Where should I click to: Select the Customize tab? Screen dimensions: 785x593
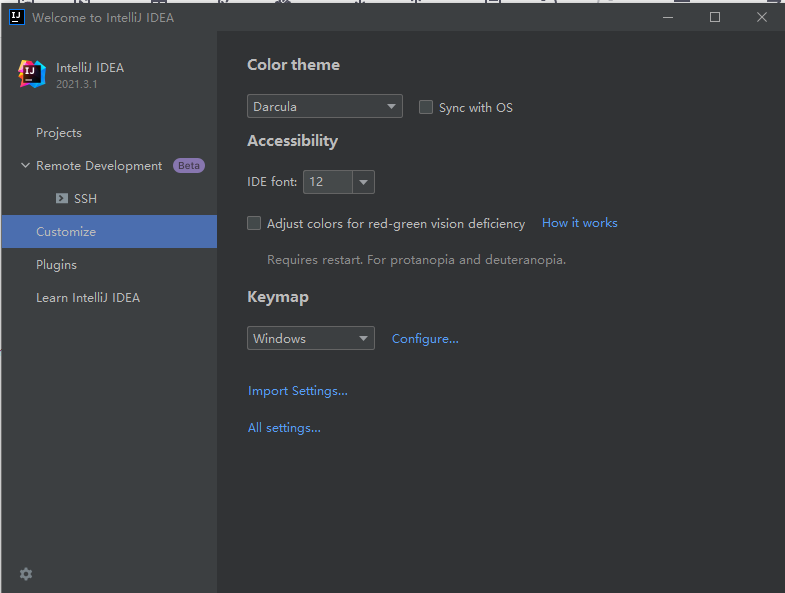[x=109, y=231]
